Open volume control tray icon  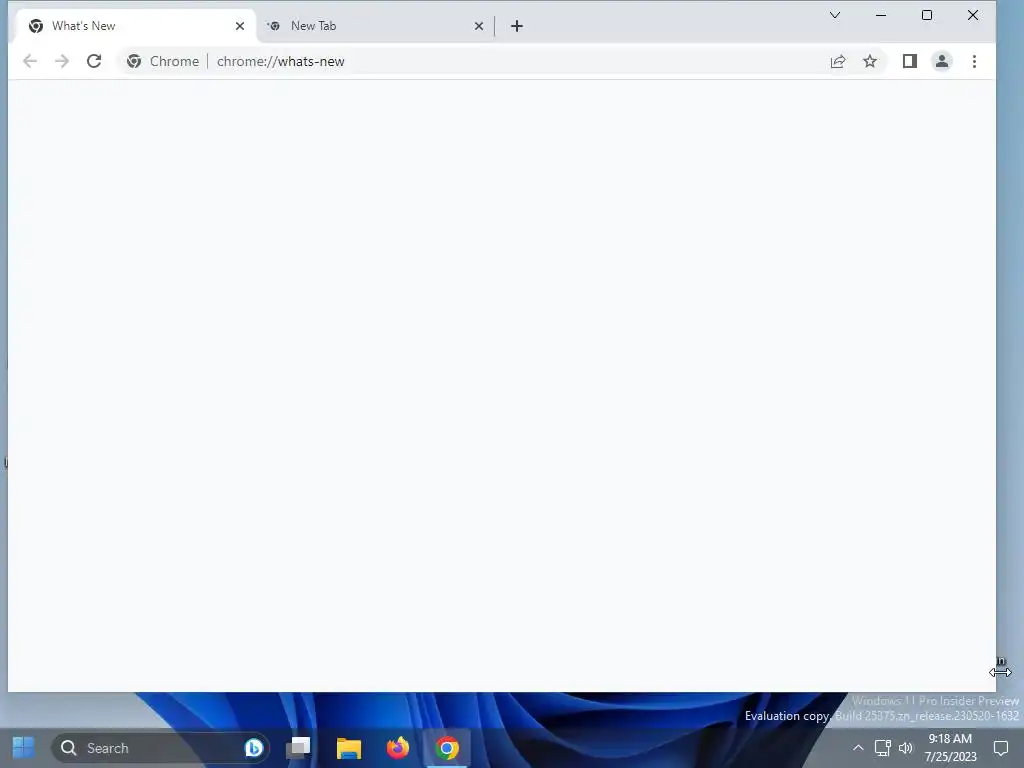coord(906,748)
